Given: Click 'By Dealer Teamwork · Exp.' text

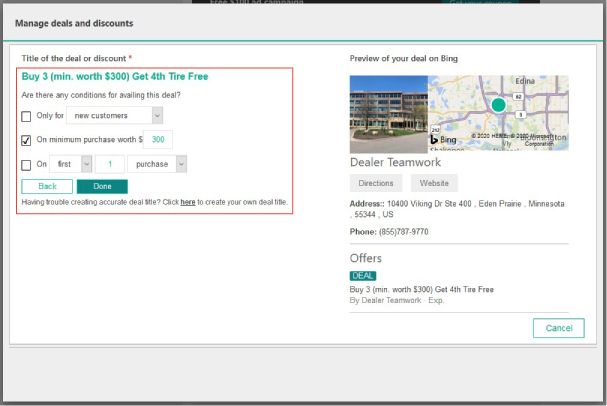Looking at the screenshot, I should coord(397,300).
